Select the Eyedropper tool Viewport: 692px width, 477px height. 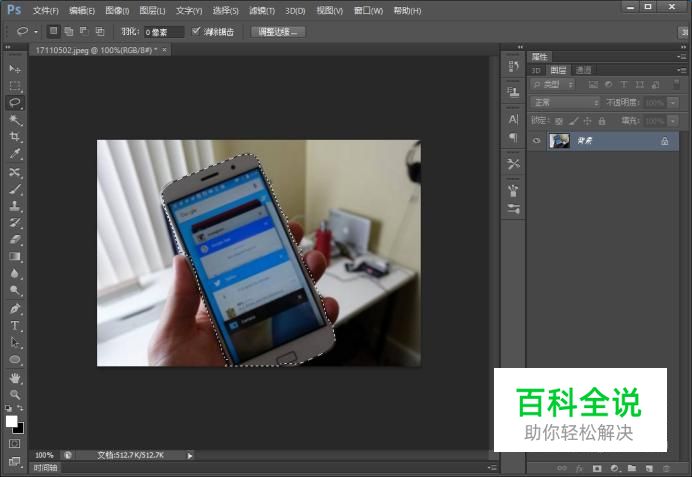(x=15, y=154)
